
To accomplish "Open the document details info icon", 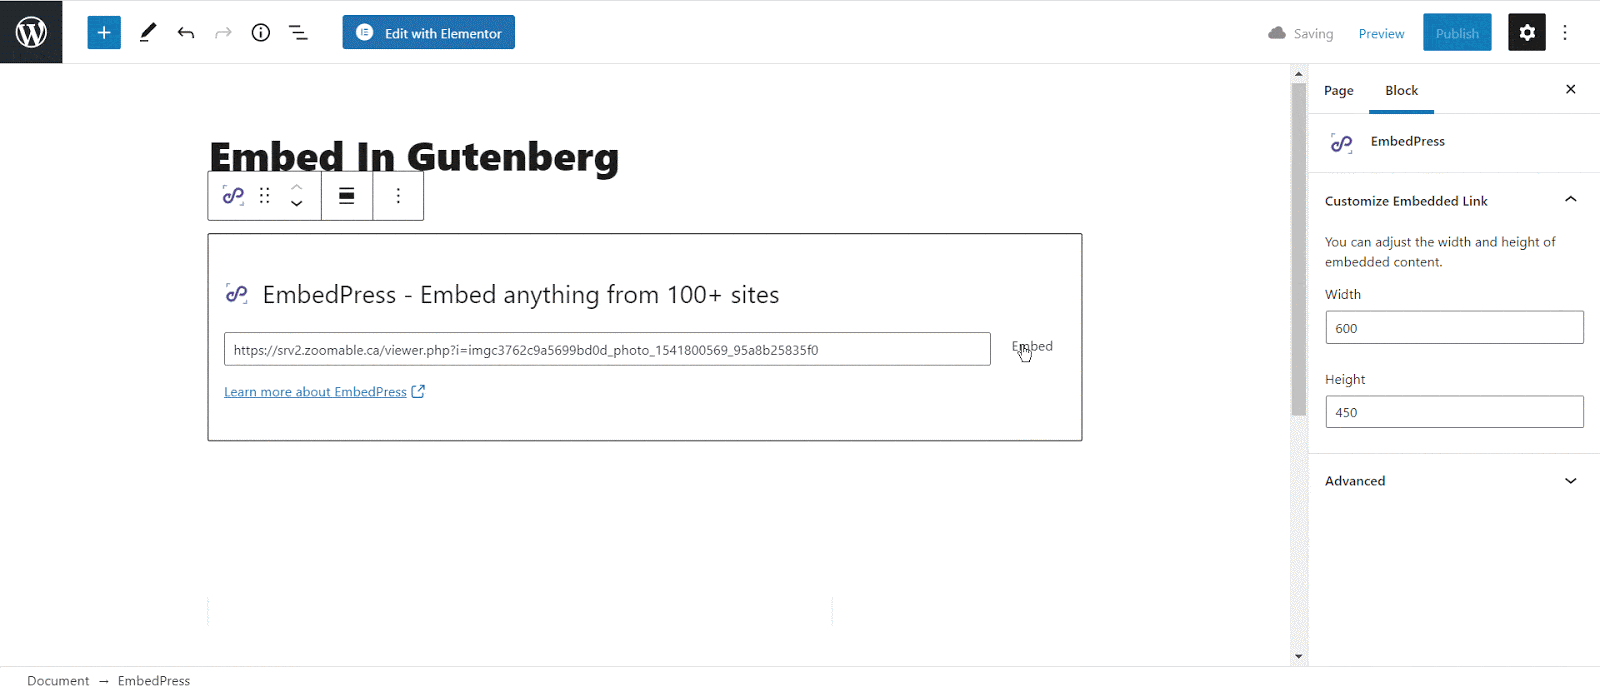I will 261,33.
